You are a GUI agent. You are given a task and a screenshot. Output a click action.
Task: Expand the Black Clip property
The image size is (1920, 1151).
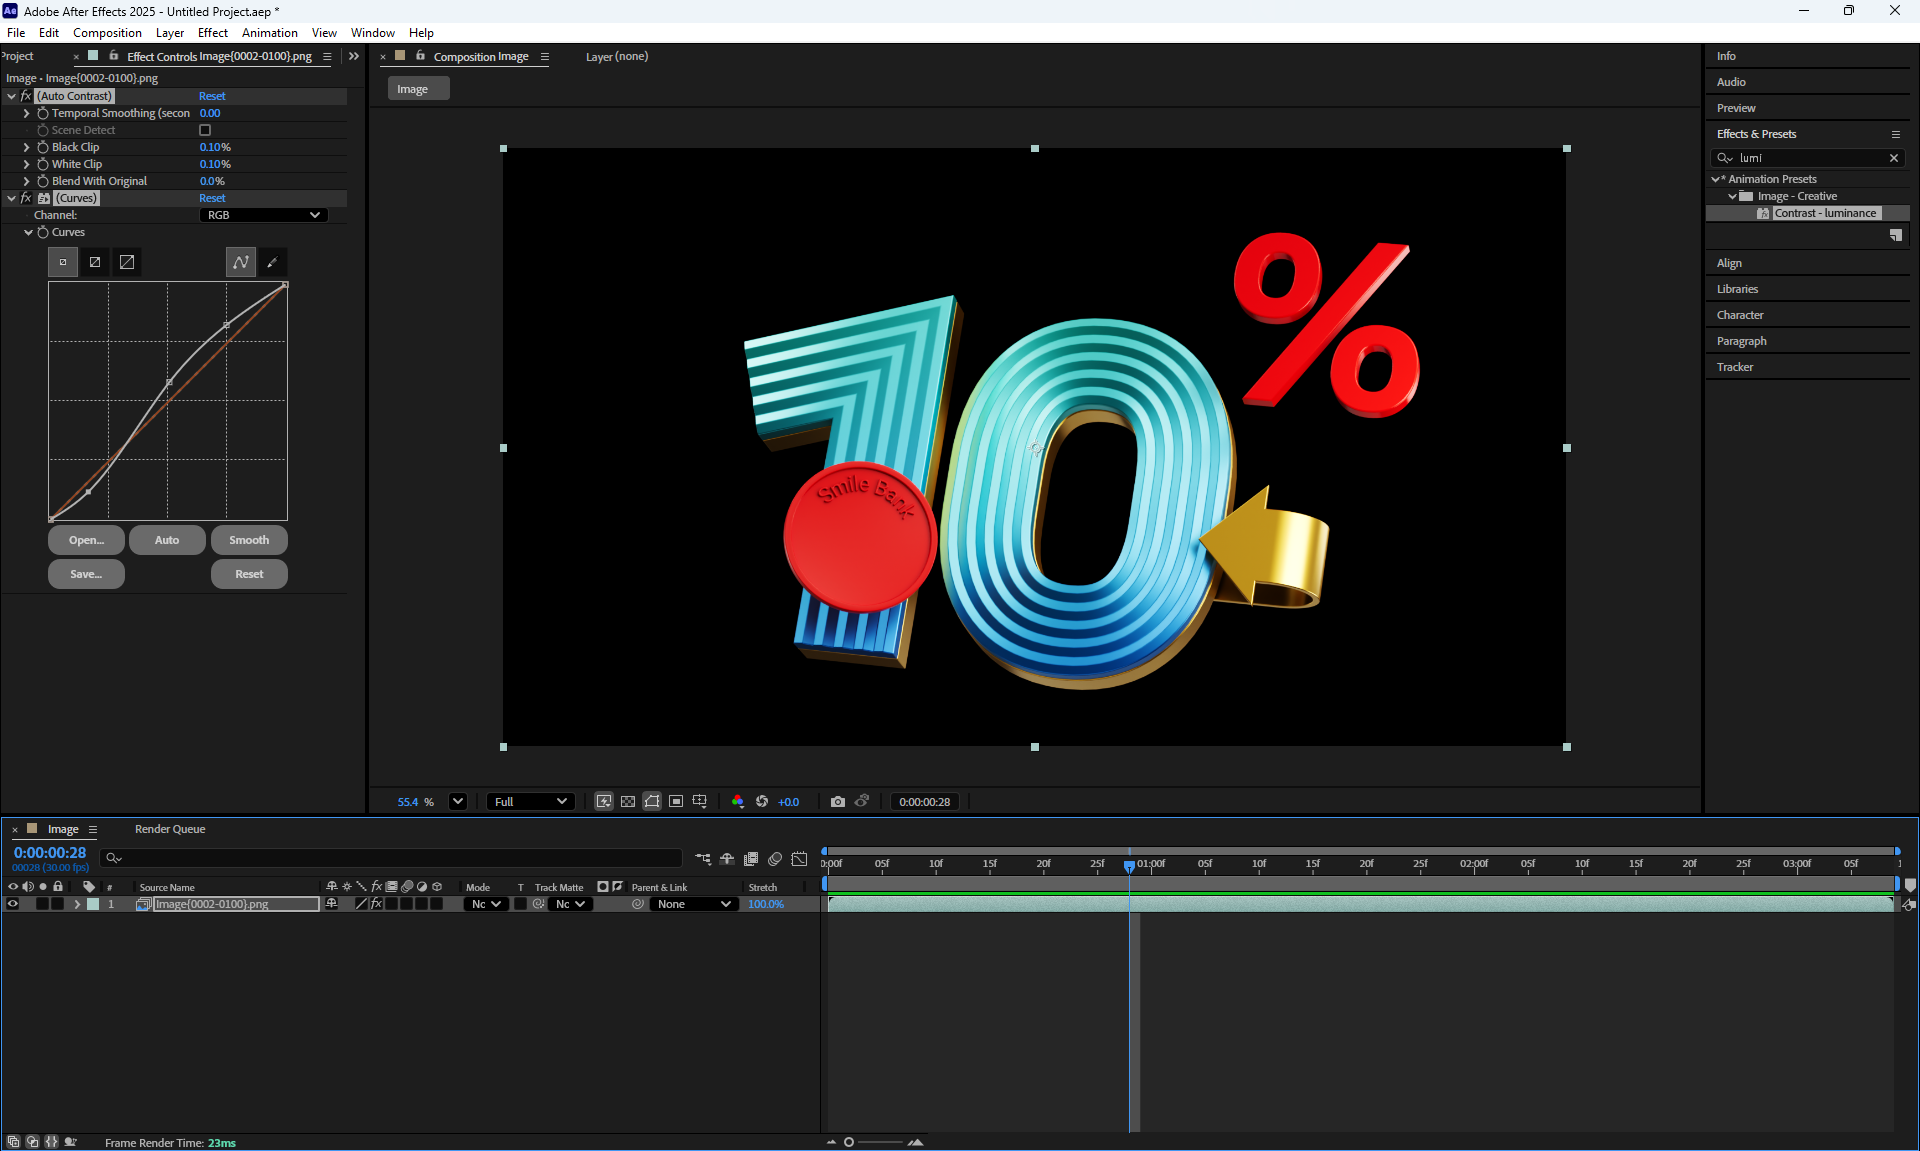point(27,147)
